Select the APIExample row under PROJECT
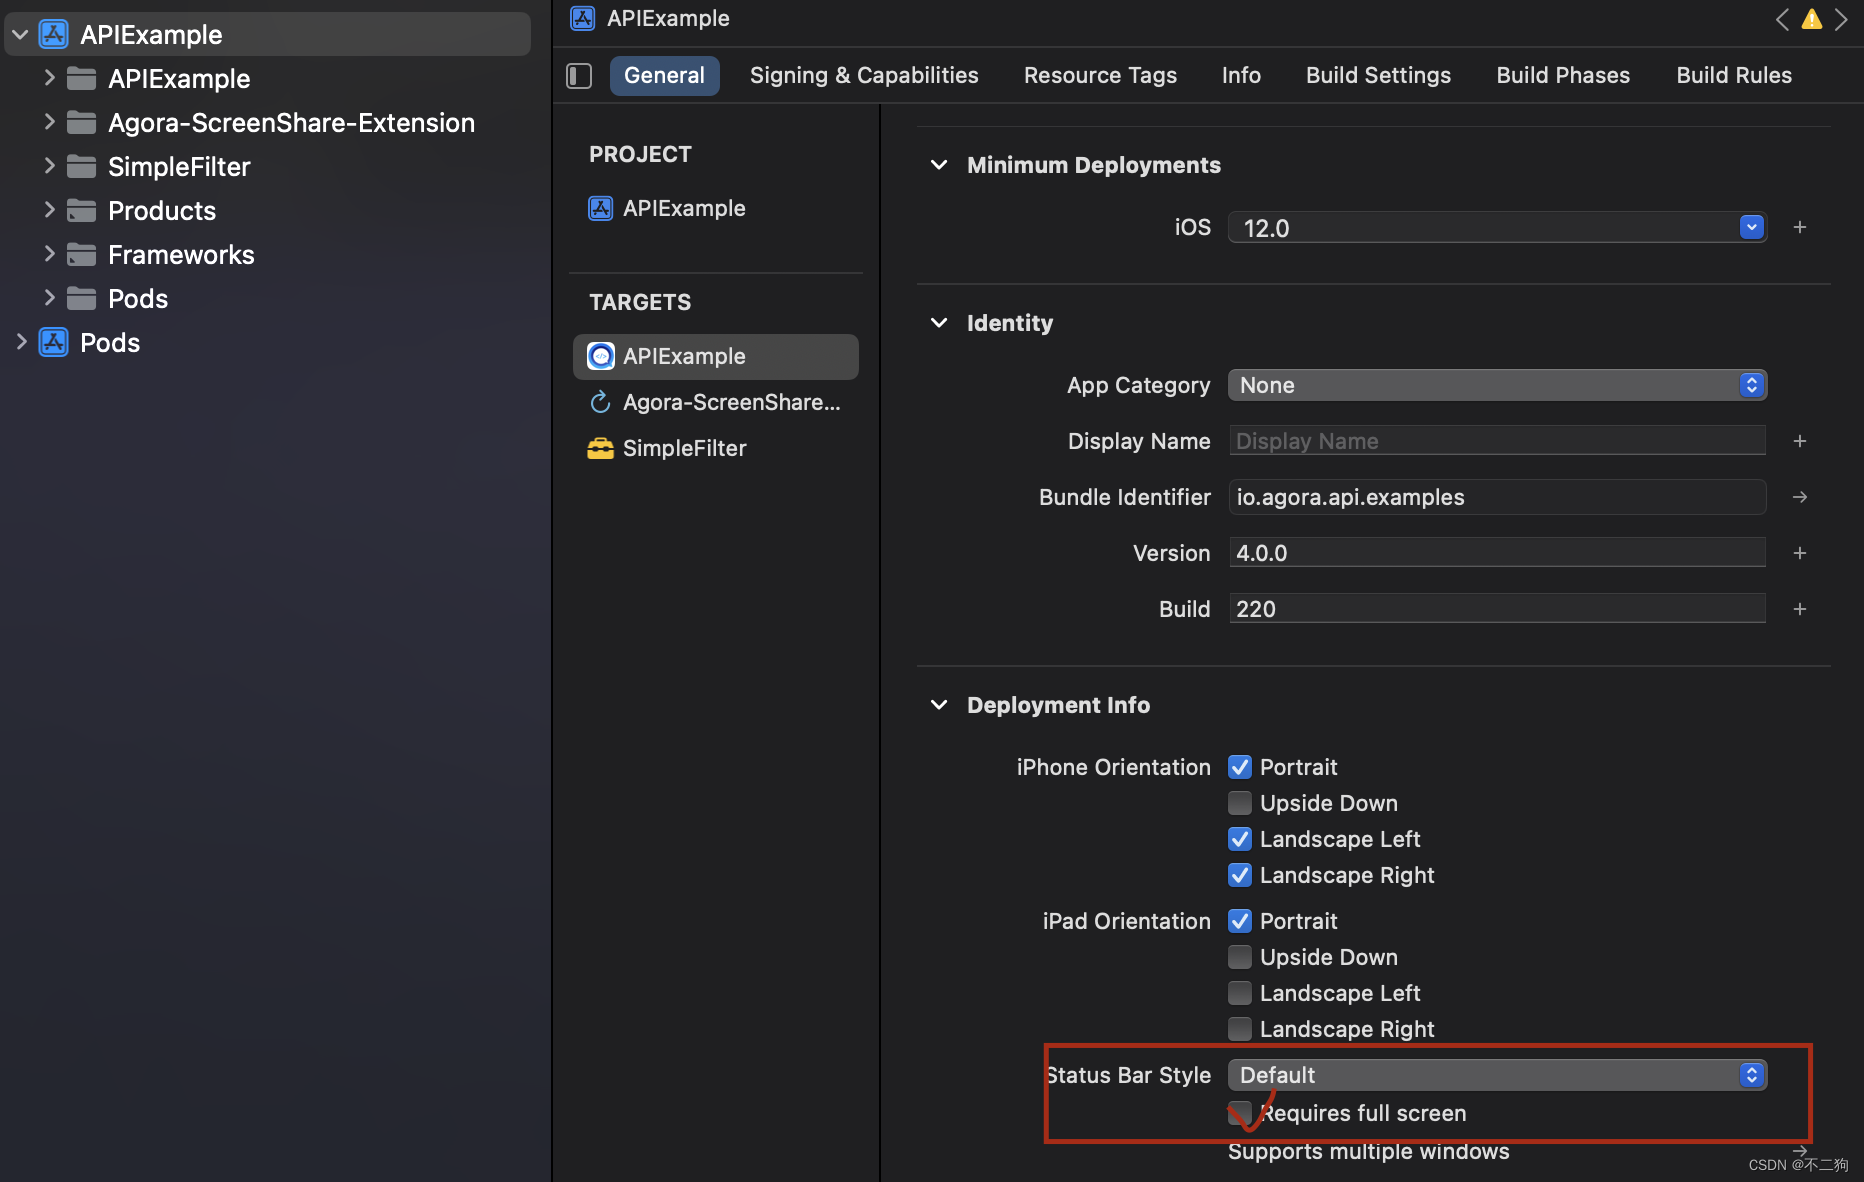The width and height of the screenshot is (1864, 1182). click(716, 208)
